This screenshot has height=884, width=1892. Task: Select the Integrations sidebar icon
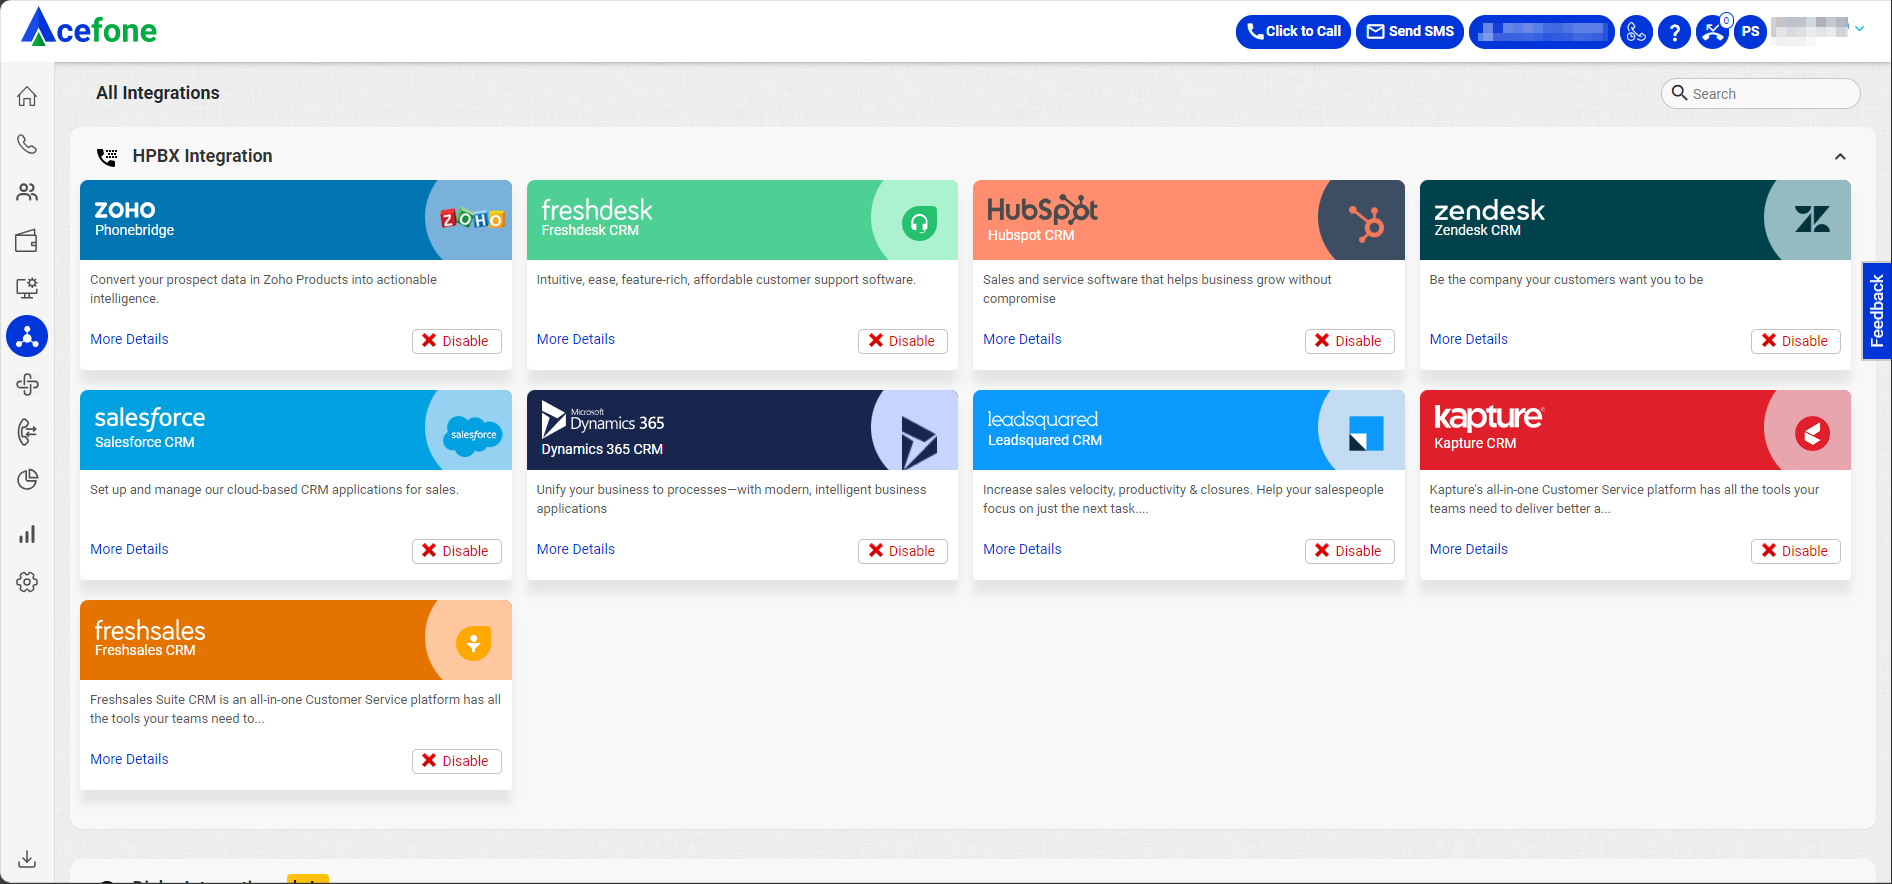tap(27, 336)
